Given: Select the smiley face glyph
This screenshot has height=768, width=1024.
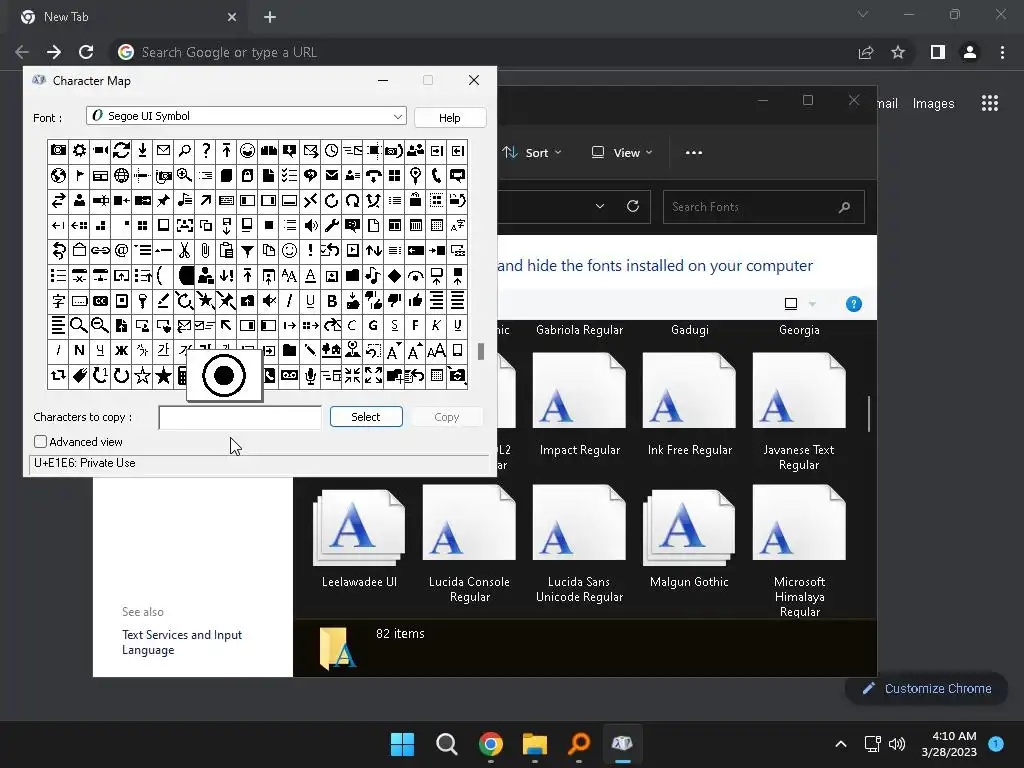Looking at the screenshot, I should click(x=289, y=250).
